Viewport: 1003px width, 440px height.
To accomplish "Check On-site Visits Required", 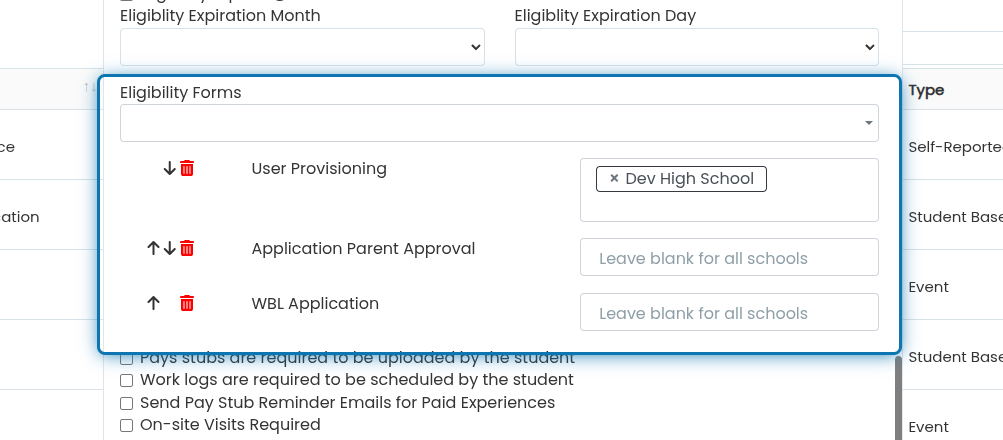I will pos(127,425).
